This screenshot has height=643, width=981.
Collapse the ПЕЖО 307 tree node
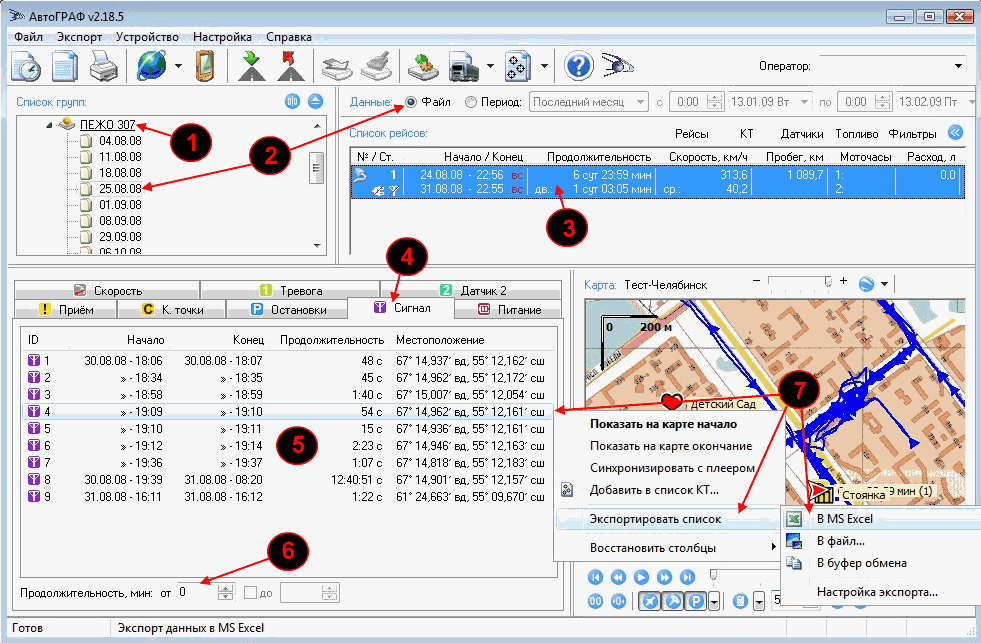pyautogui.click(x=50, y=125)
